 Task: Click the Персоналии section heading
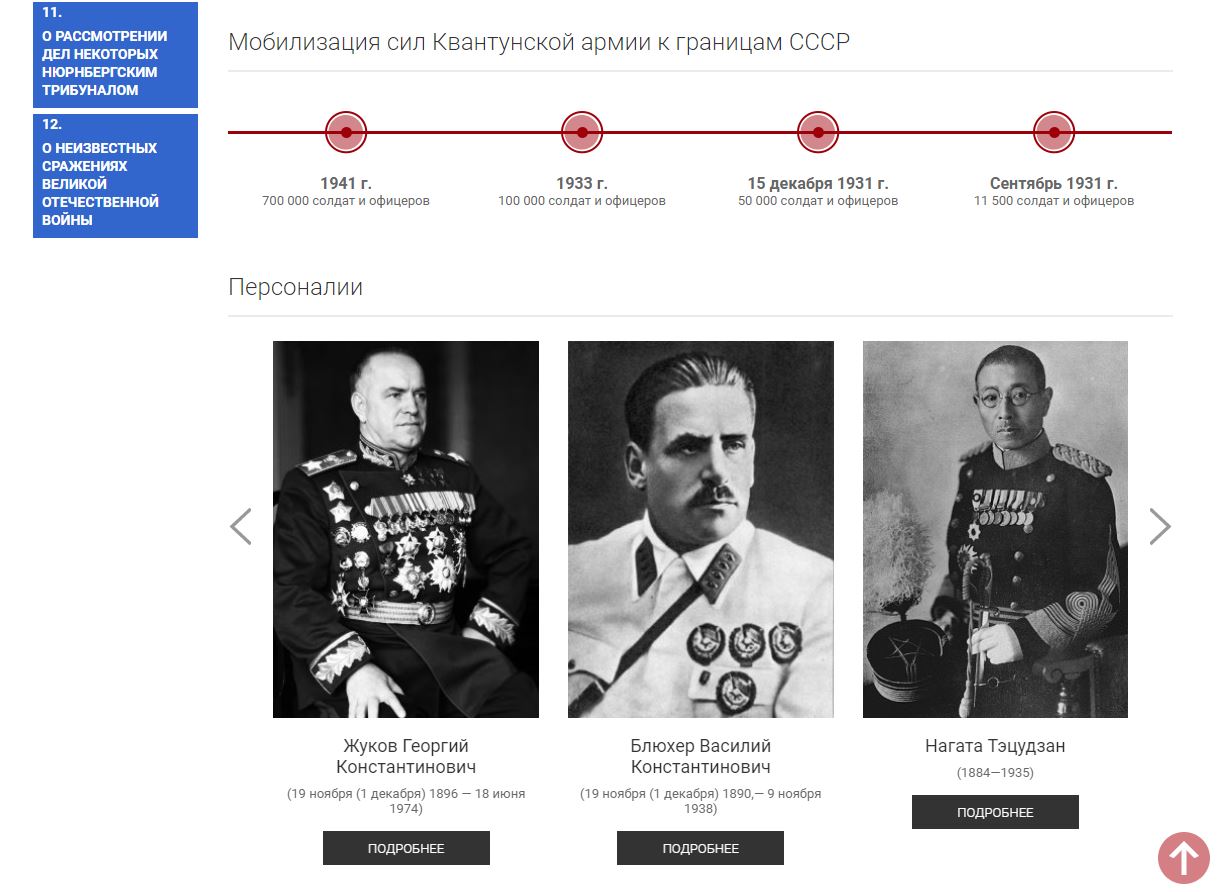295,287
